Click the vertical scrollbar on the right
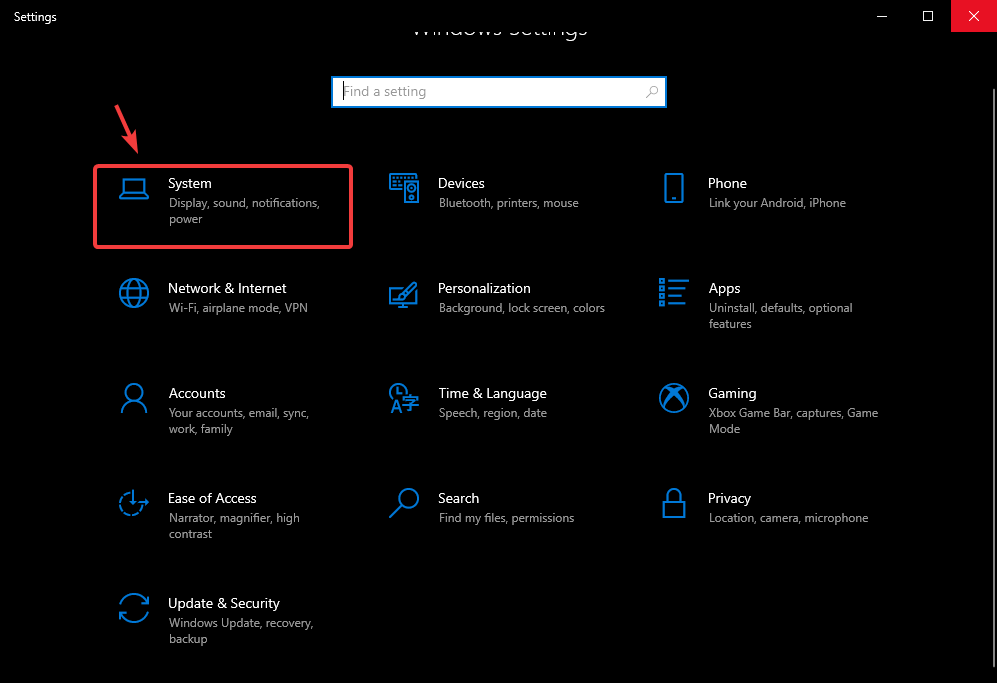Viewport: 997px width, 683px height. pos(993,378)
